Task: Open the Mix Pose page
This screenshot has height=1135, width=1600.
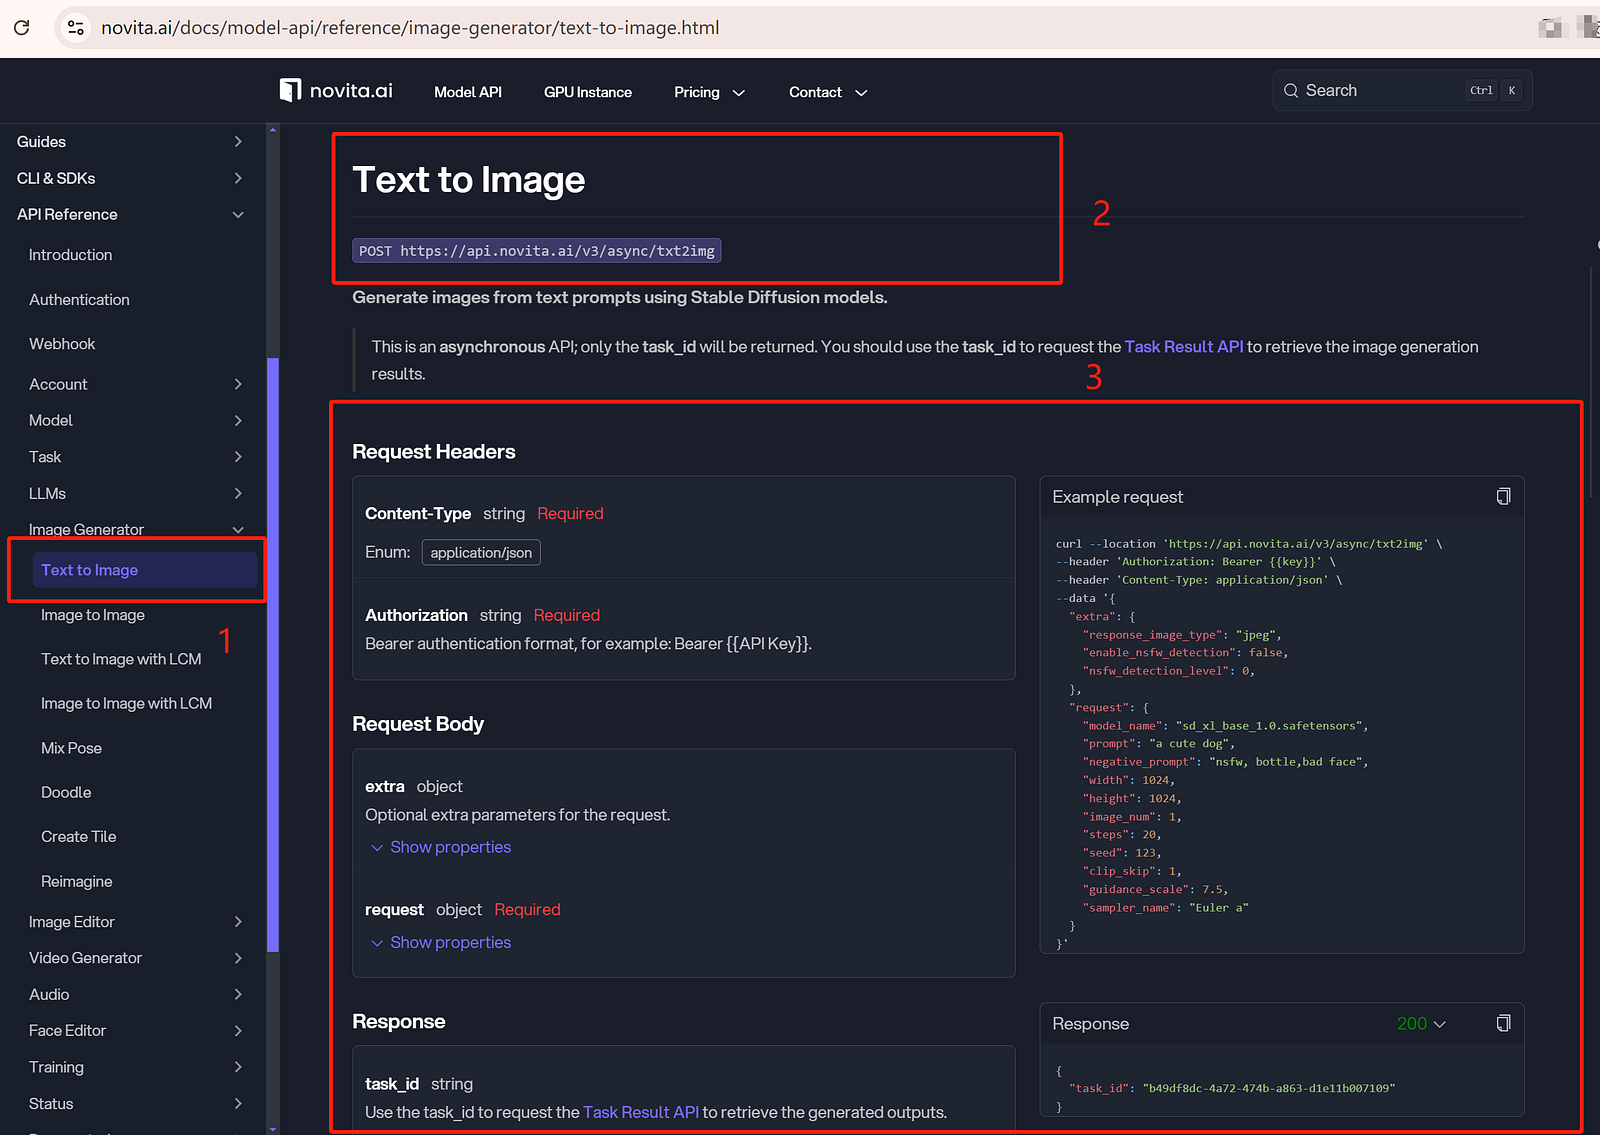Action: (71, 748)
